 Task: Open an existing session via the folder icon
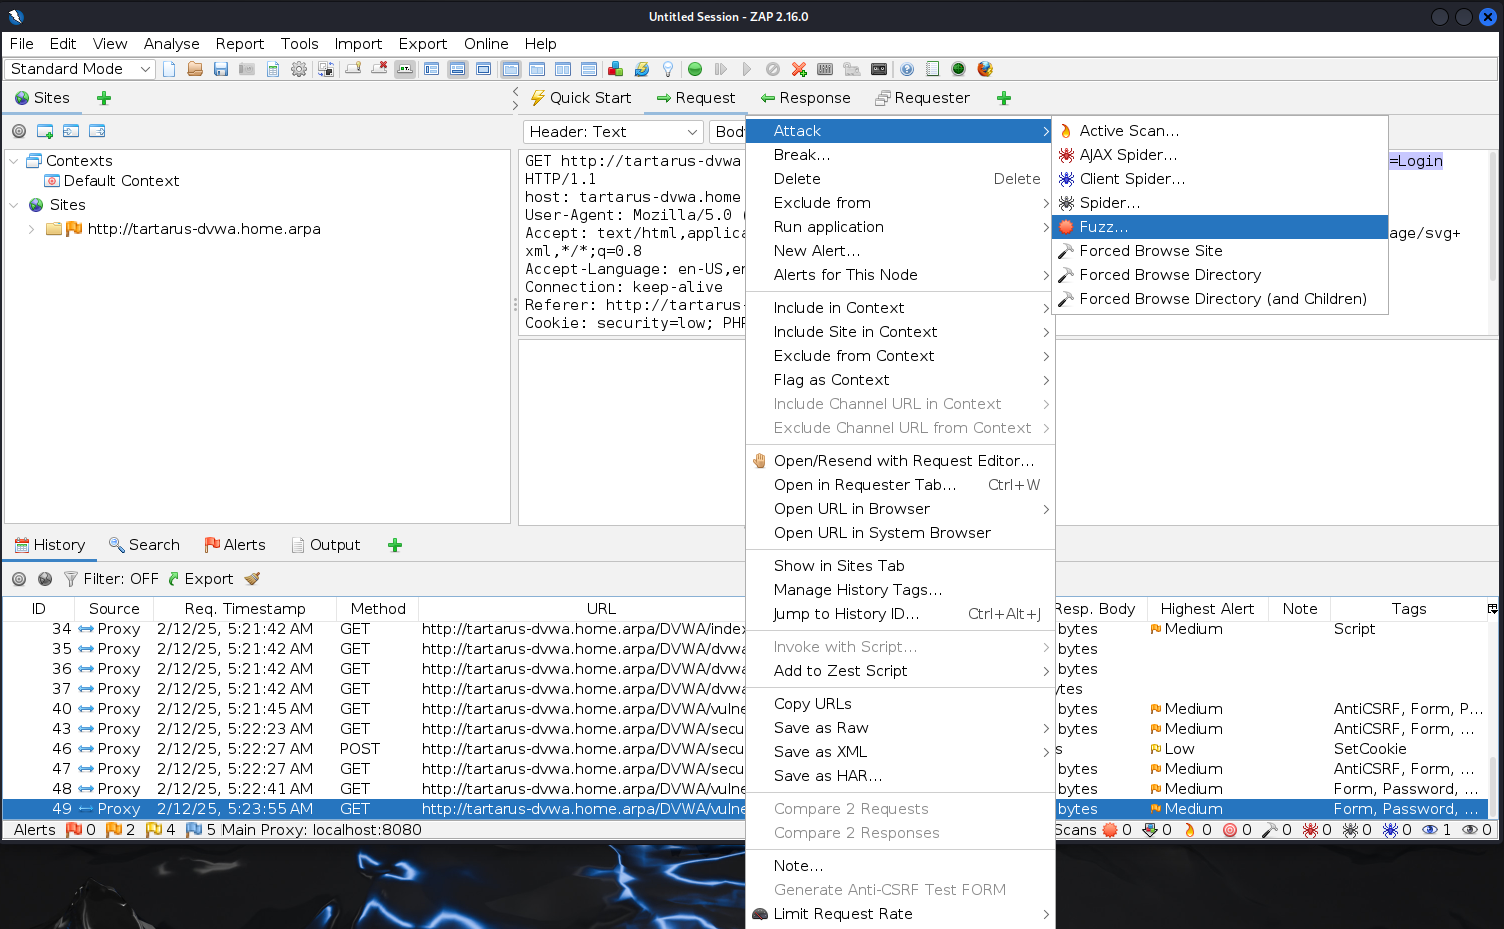coord(194,68)
